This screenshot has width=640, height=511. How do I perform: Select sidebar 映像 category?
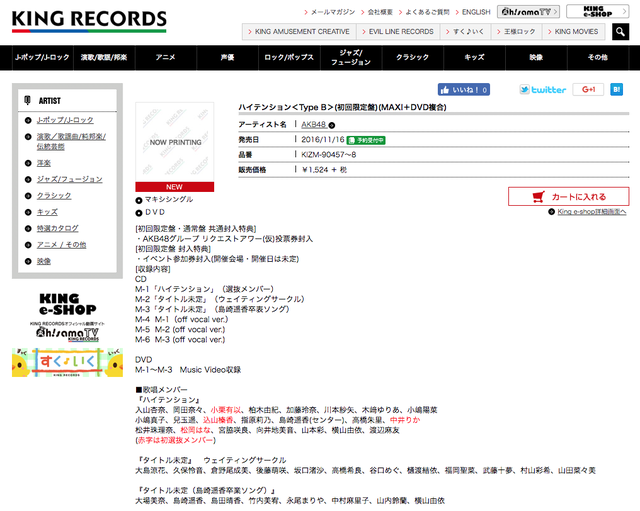44,261
